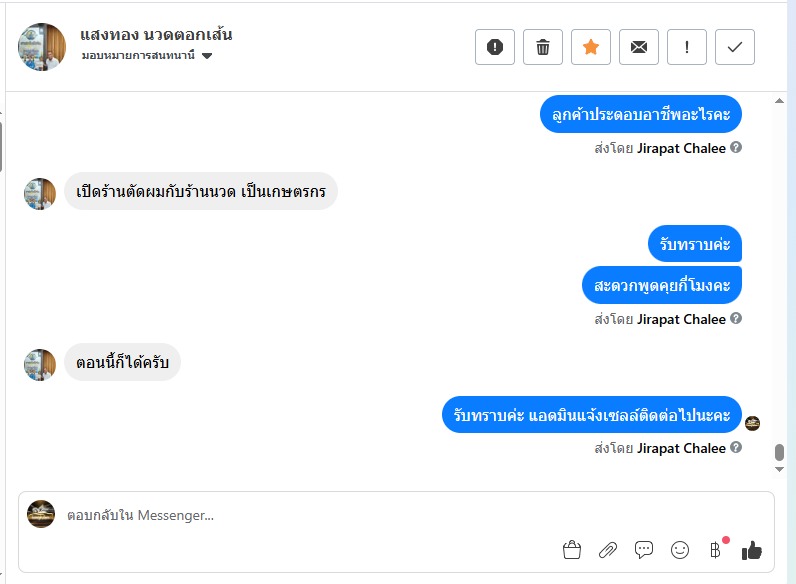Viewport: 796px width, 584px height.
Task: Mark conversation as spam using the exclamation circle icon
Action: (494, 47)
